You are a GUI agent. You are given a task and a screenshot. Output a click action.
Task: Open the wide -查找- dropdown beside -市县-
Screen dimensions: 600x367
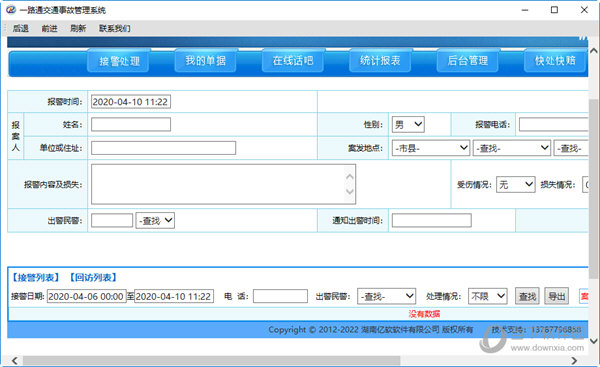click(x=512, y=148)
